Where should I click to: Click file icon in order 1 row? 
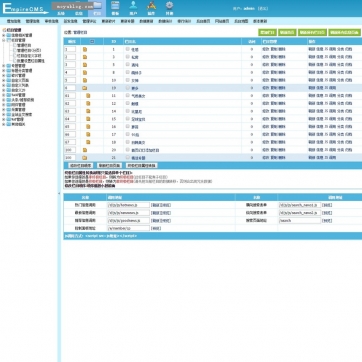pos(85,49)
